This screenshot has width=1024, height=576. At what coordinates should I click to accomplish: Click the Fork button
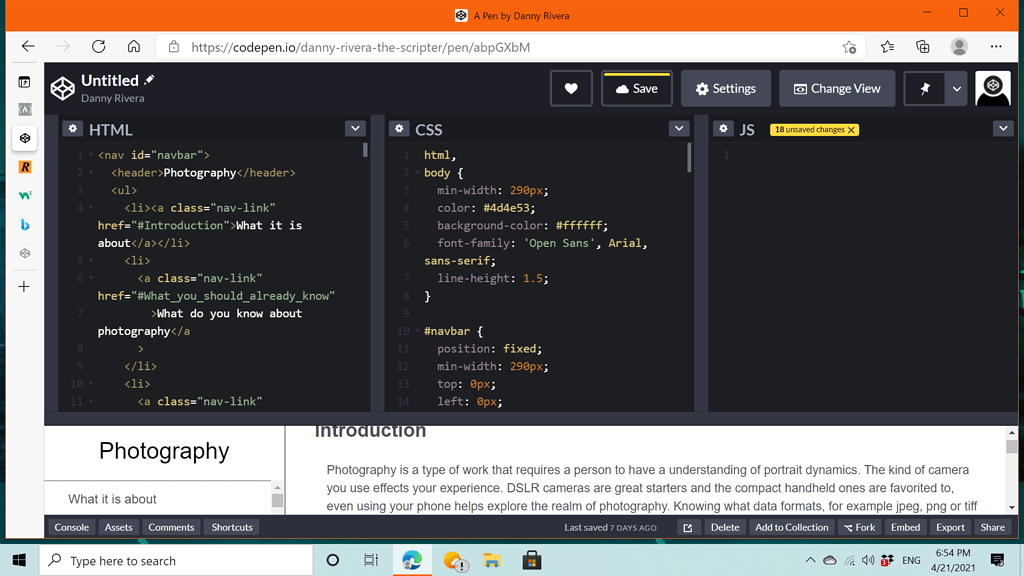860,527
